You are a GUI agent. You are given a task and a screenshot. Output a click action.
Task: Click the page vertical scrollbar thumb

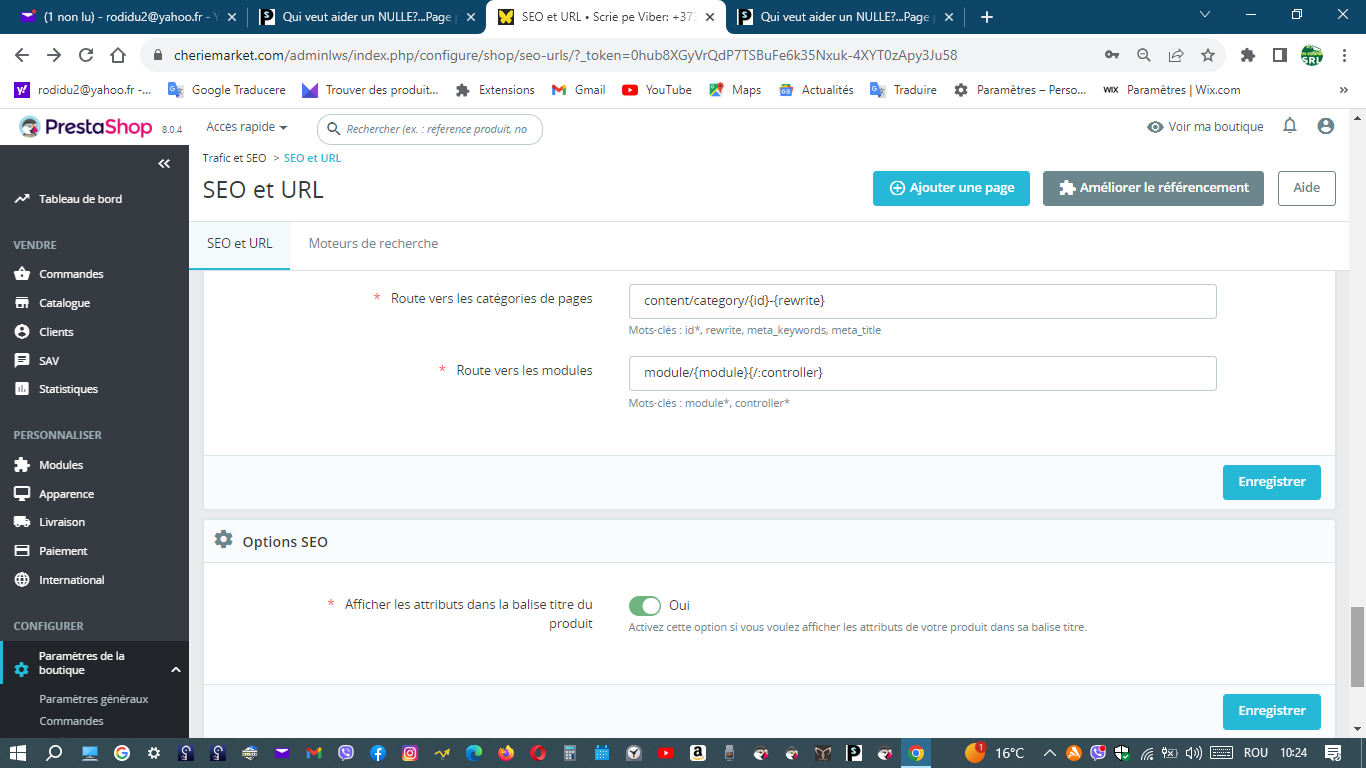[1357, 647]
